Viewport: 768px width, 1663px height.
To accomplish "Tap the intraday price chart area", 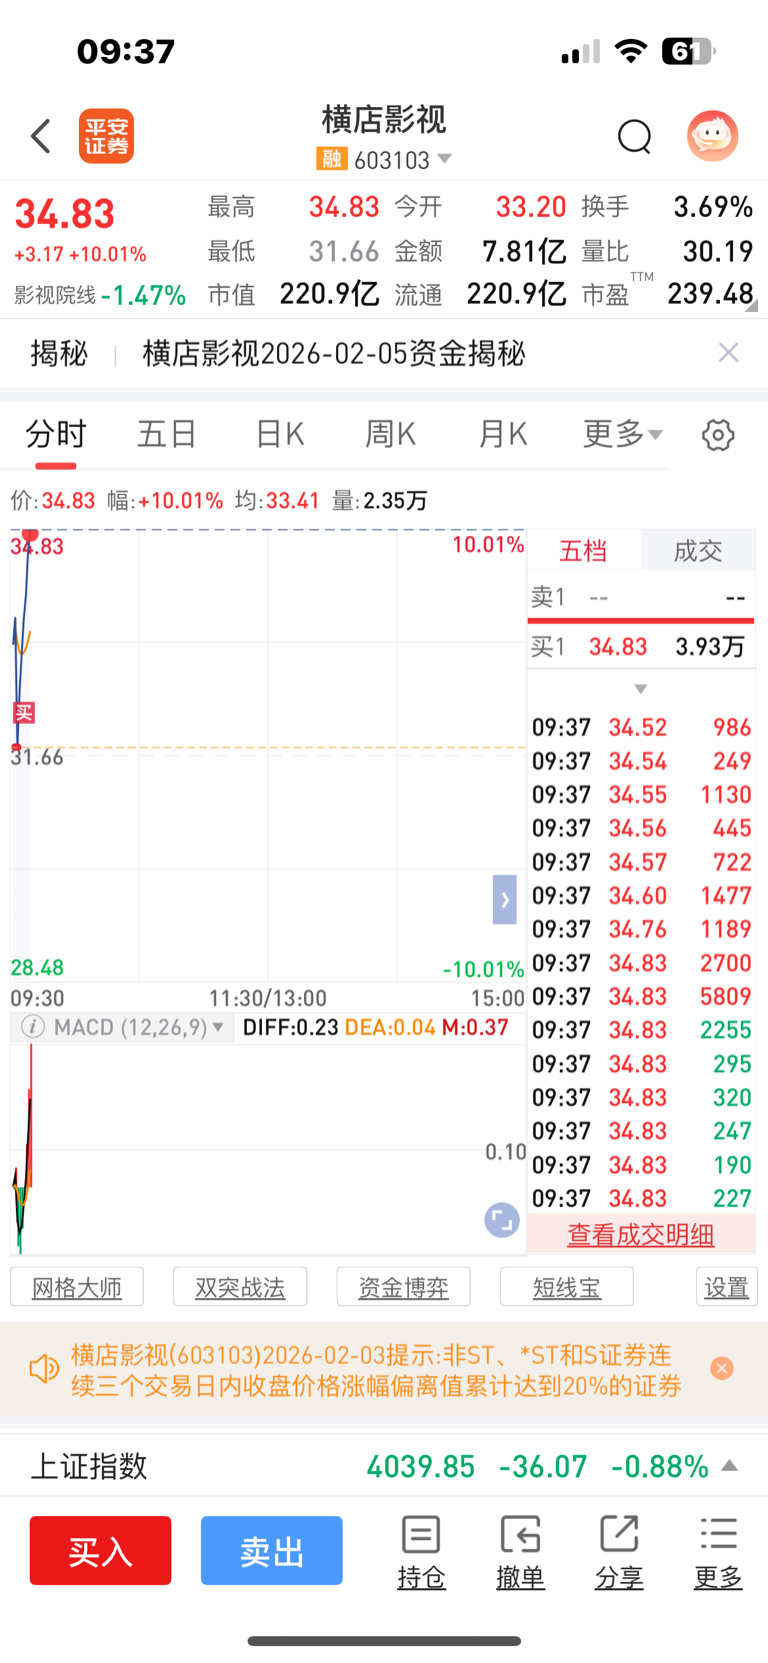I will click(268, 755).
